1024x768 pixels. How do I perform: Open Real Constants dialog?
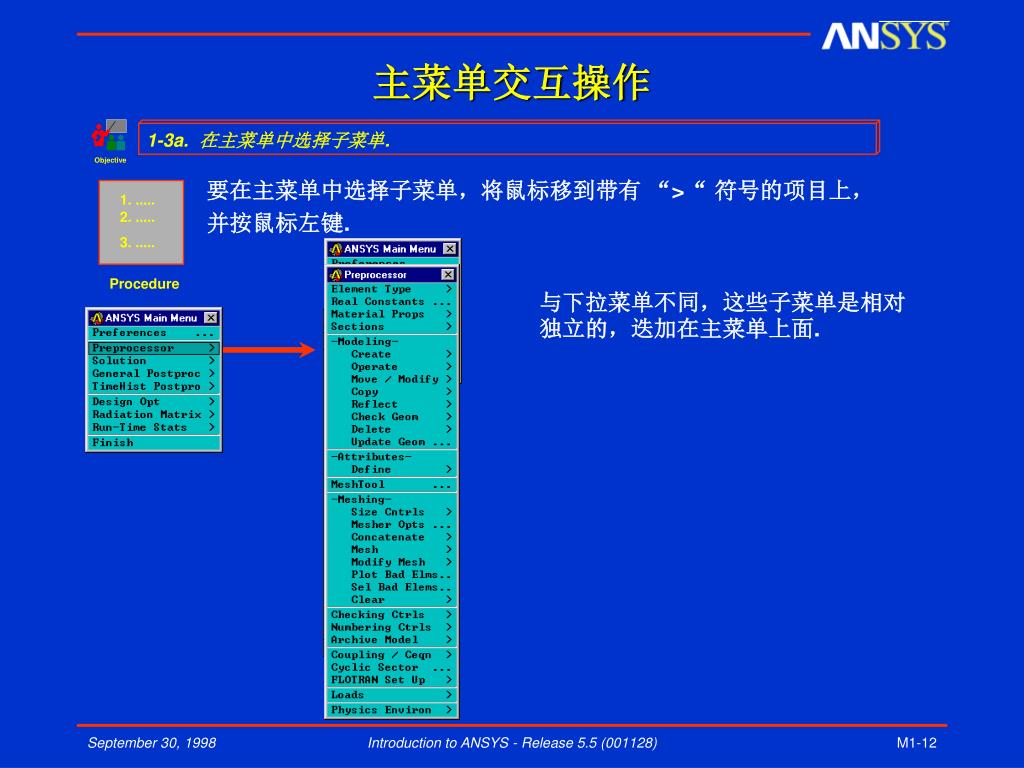(x=391, y=302)
